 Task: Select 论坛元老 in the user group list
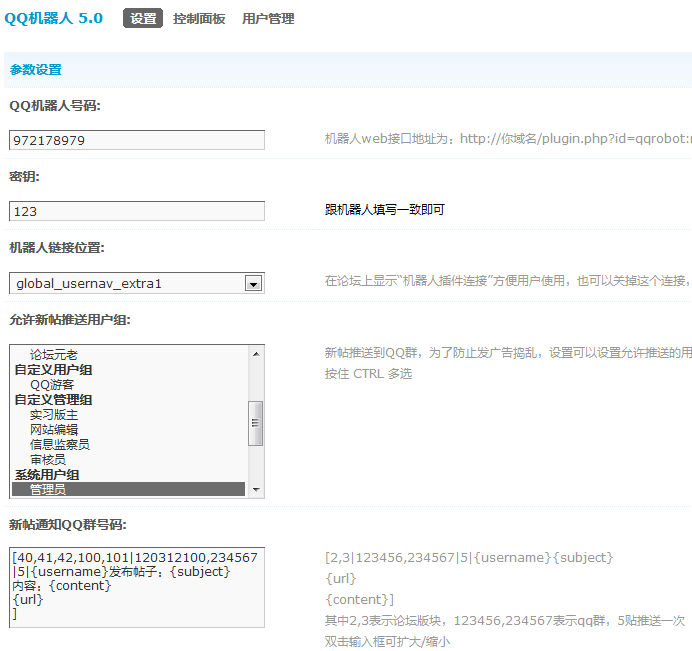pos(53,354)
